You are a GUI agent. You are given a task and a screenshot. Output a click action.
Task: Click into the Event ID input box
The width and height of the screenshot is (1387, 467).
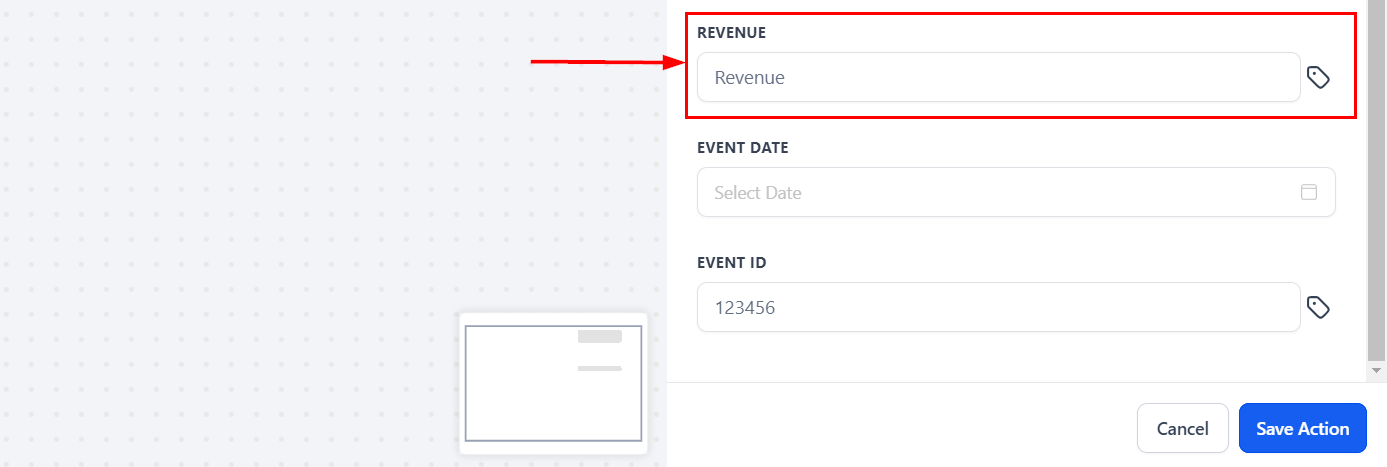coord(997,307)
